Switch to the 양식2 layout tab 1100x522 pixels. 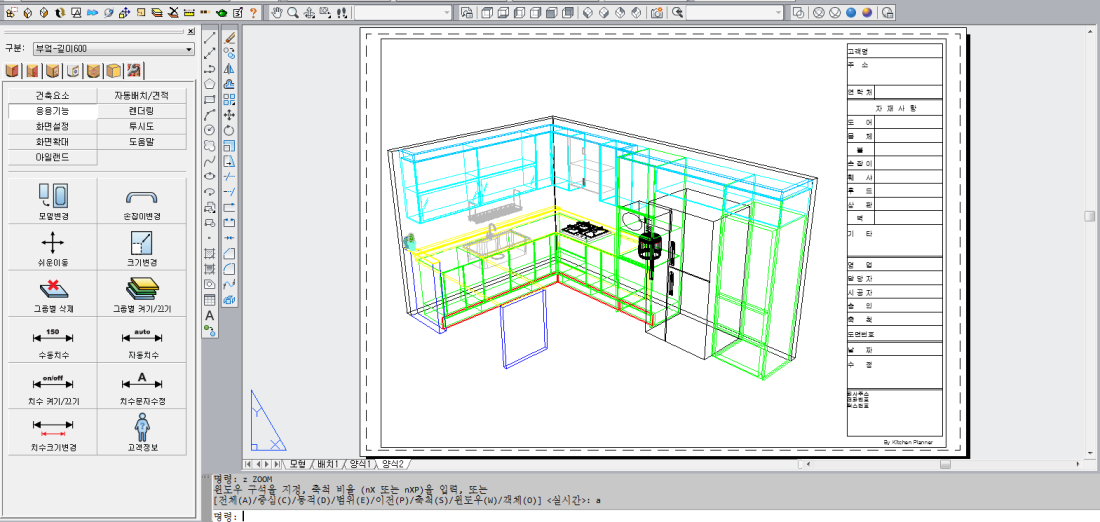coord(391,464)
